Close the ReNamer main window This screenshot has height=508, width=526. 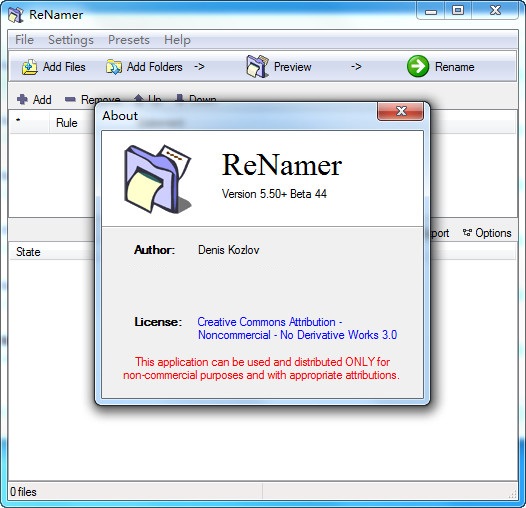pos(495,11)
